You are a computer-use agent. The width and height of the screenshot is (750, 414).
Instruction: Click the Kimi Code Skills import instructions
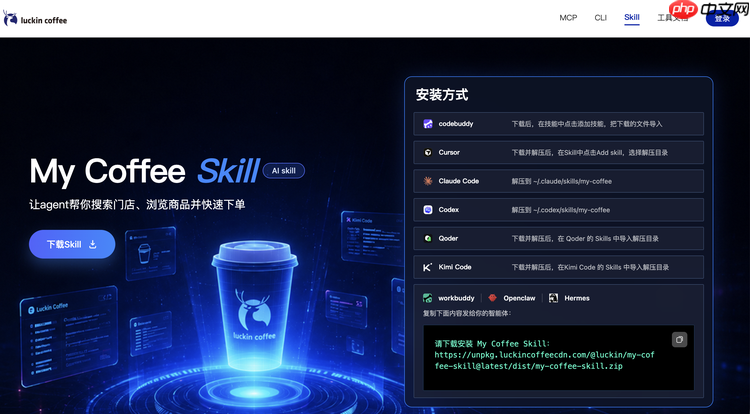590,267
